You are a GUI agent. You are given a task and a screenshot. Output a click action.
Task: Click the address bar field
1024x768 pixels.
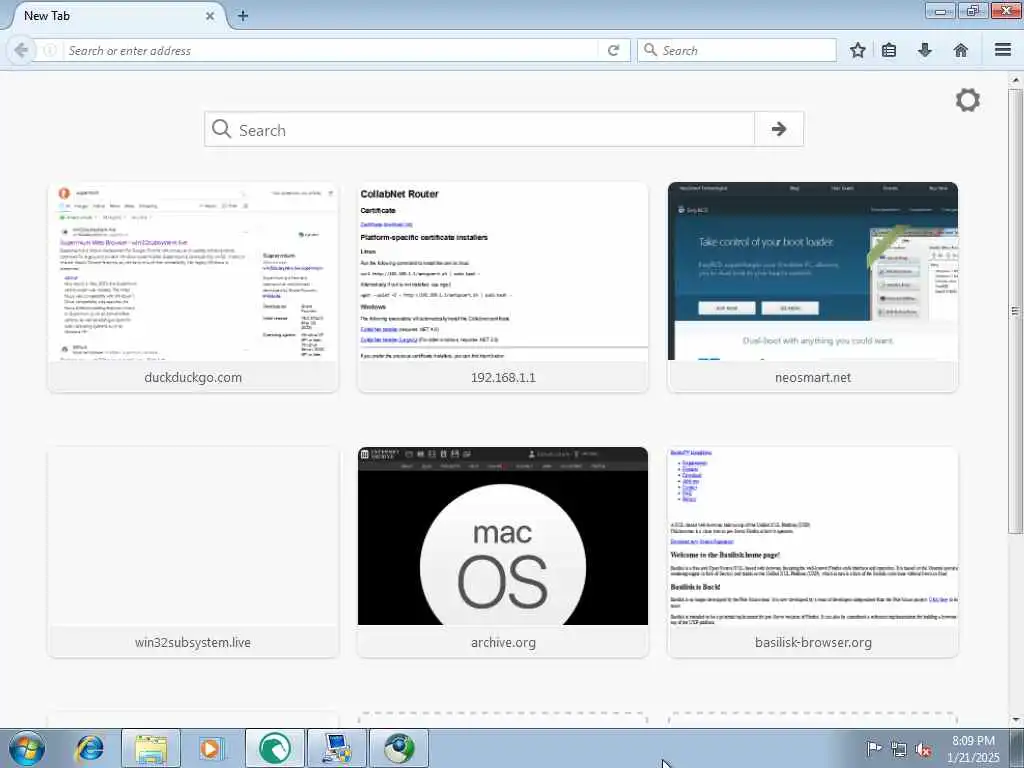(330, 50)
